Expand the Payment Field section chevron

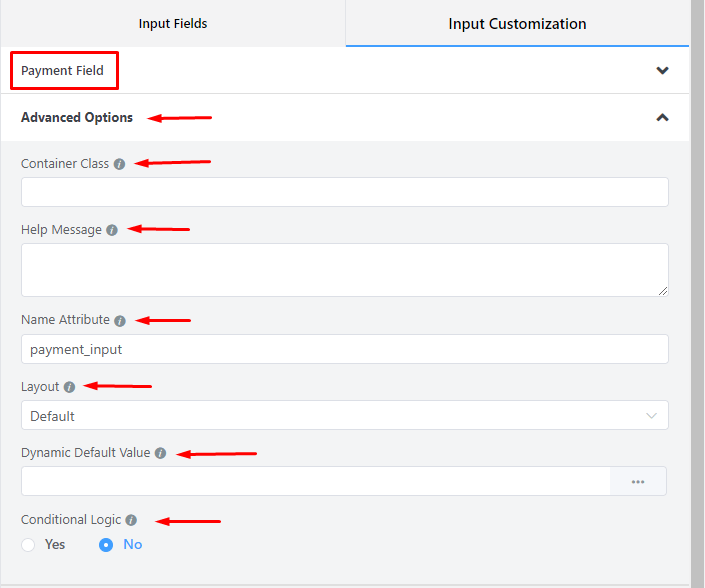click(x=662, y=71)
